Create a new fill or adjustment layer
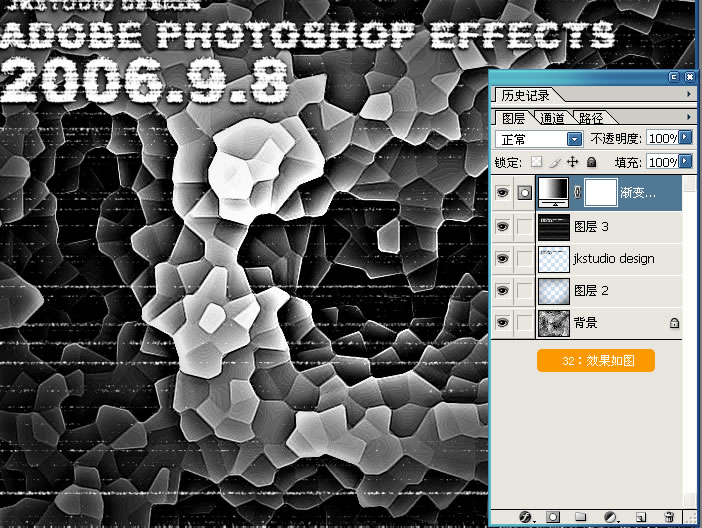The height and width of the screenshot is (528, 702). coord(611,517)
